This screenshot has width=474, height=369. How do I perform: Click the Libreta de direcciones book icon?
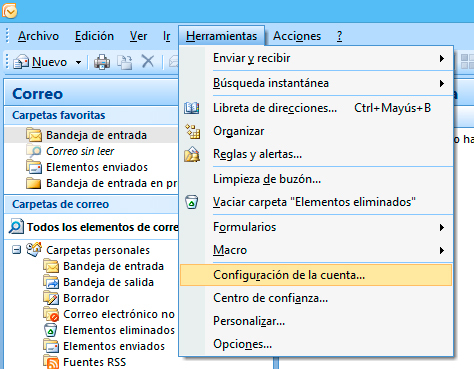coord(192,108)
